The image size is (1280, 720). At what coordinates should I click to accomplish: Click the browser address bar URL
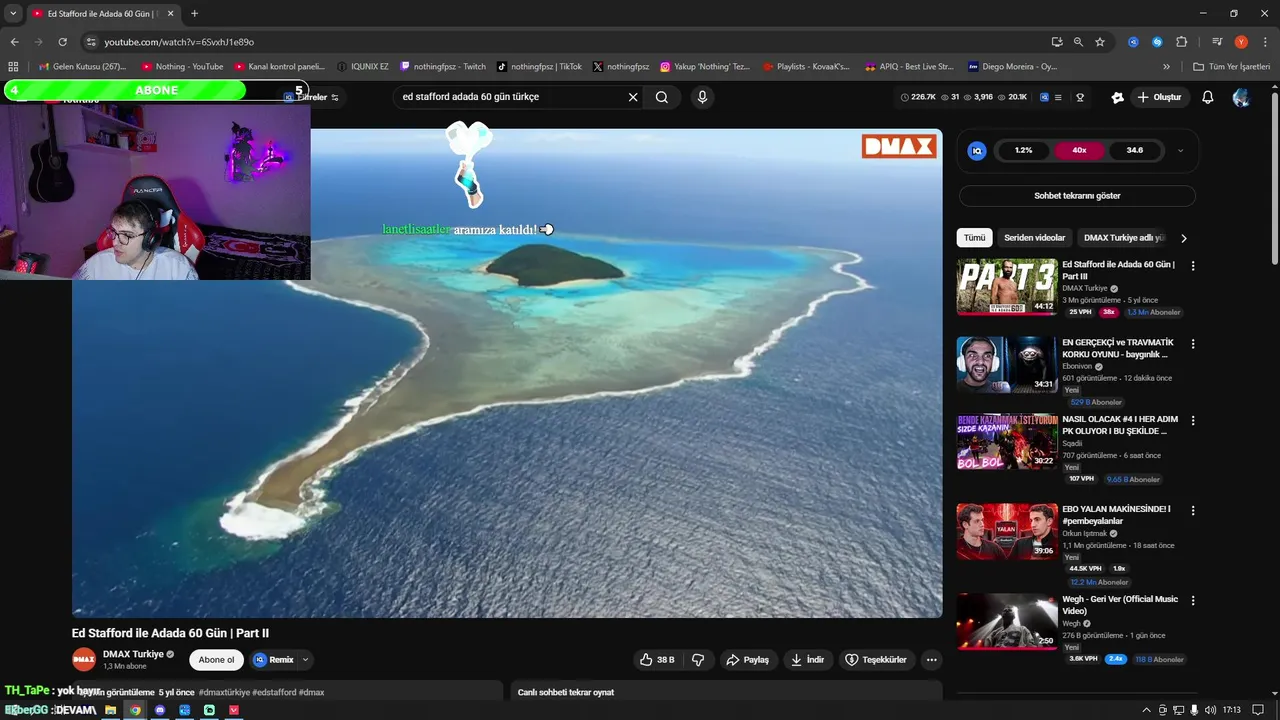pyautogui.click(x=179, y=42)
